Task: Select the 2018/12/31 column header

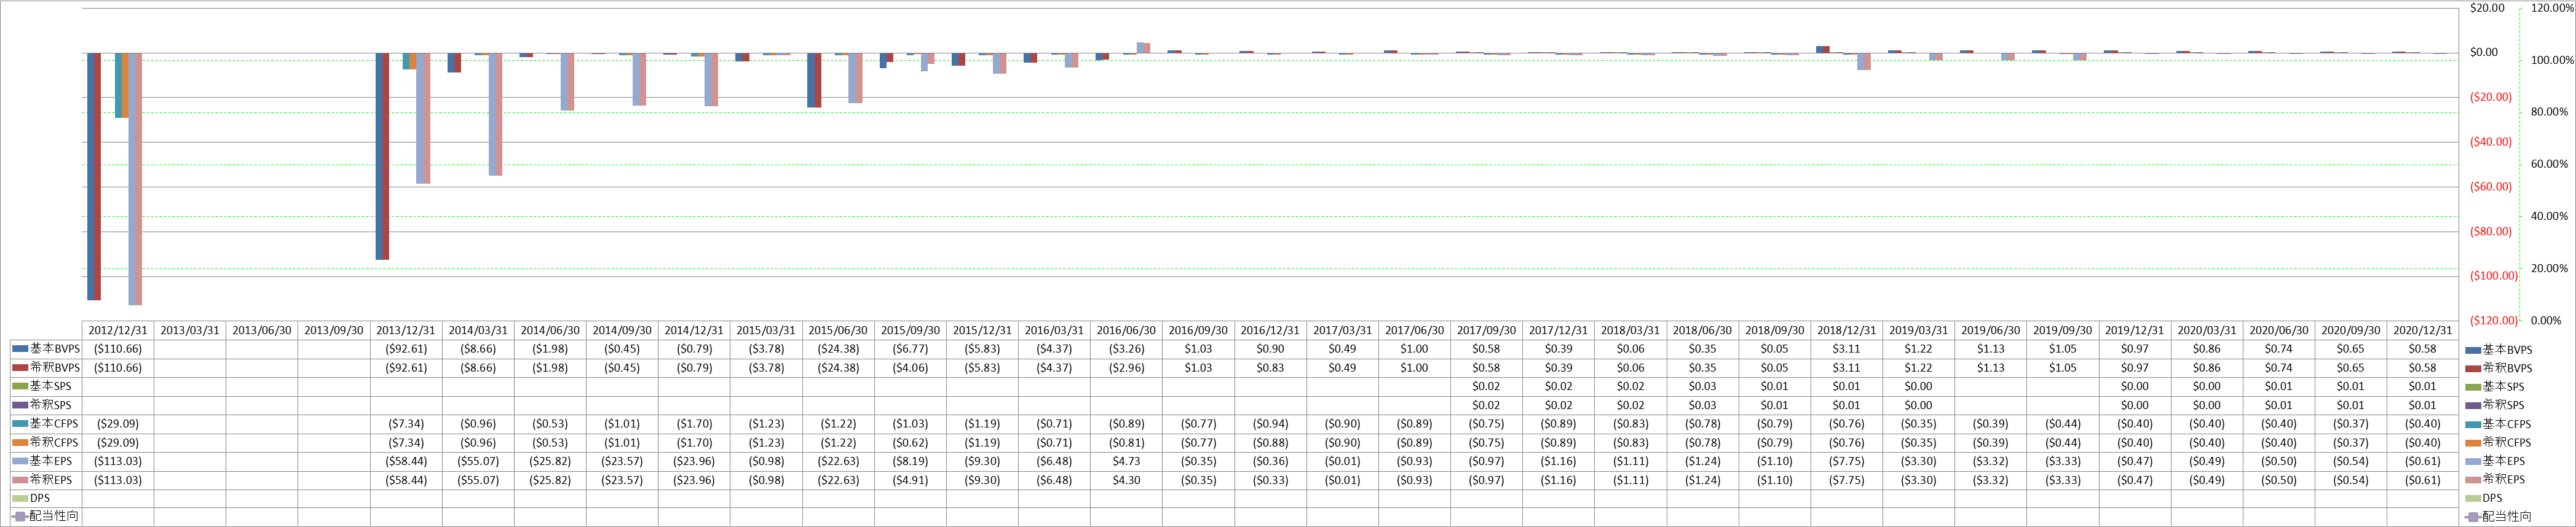Action: click(x=1846, y=330)
